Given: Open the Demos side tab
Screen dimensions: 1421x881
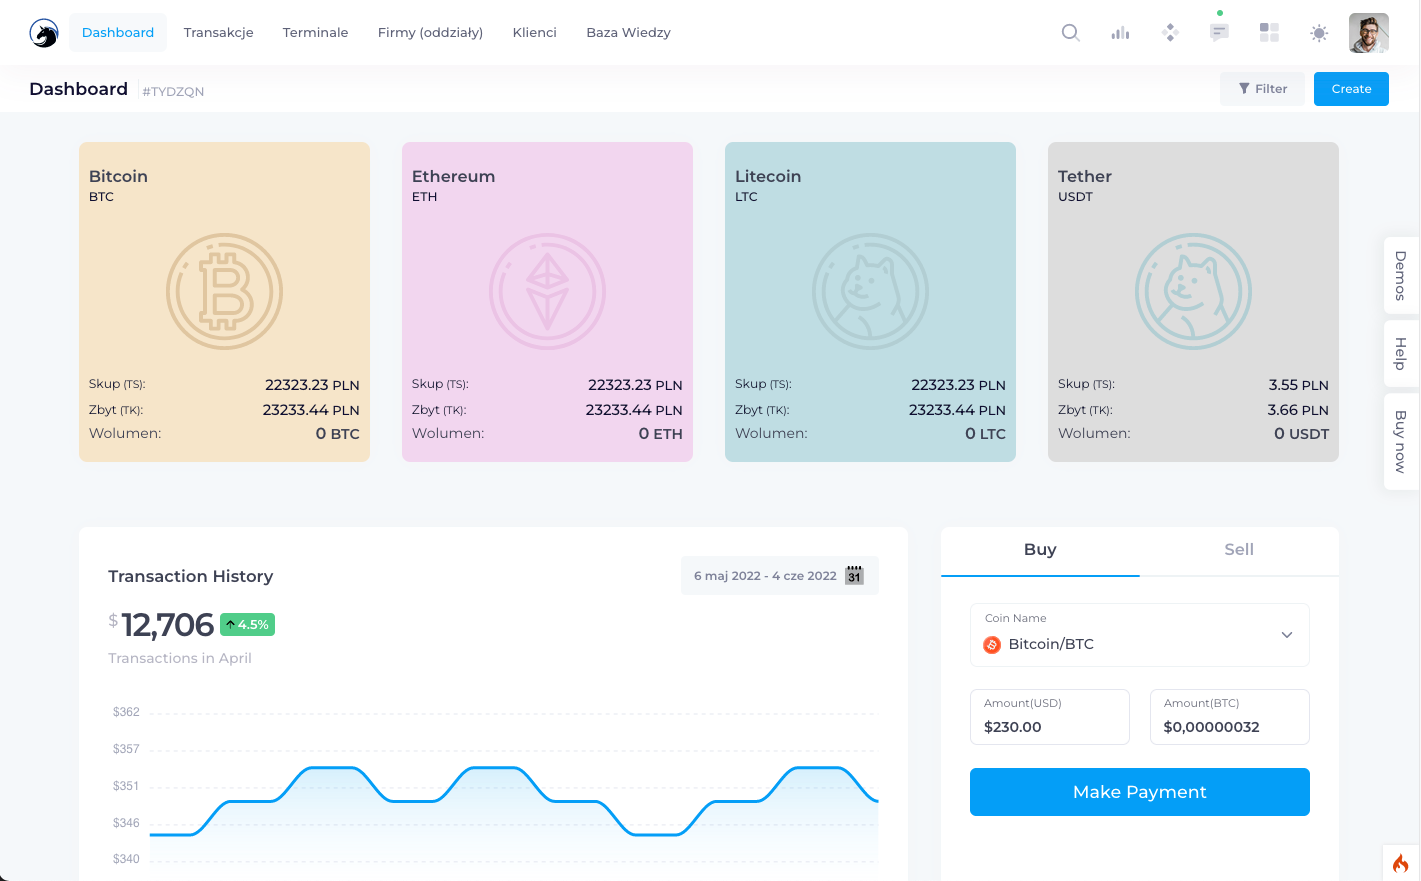Looking at the screenshot, I should click(x=1401, y=276).
